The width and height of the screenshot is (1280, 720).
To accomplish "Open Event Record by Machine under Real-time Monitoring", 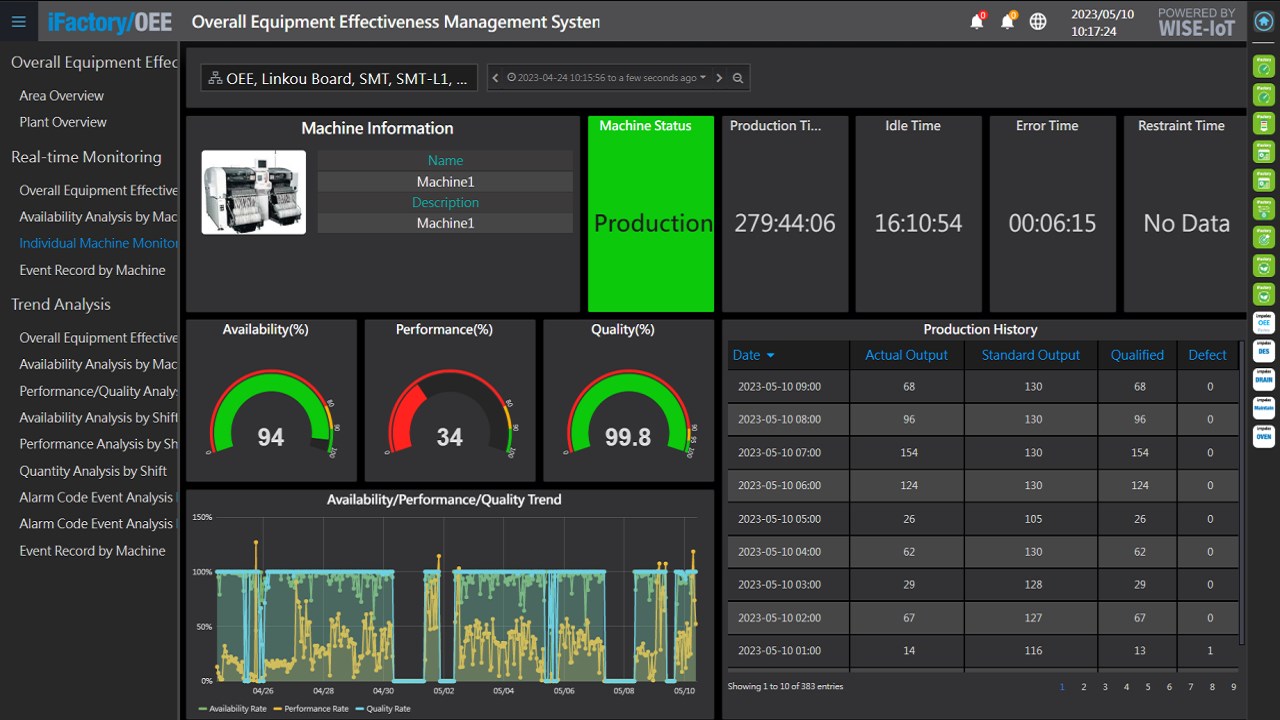I will coord(92,270).
